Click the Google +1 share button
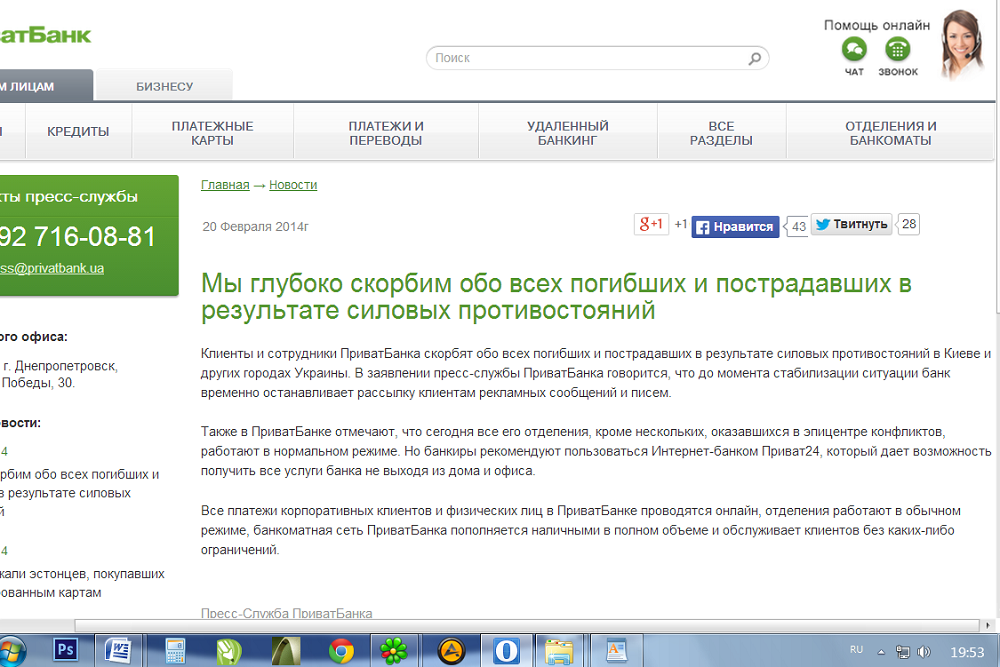Screen dimensions: 1000x667 (651, 224)
